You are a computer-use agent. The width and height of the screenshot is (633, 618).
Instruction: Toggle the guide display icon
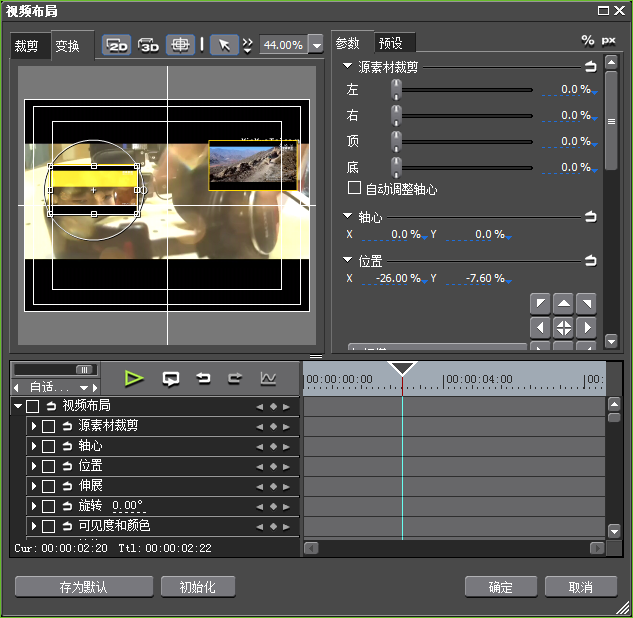point(180,45)
